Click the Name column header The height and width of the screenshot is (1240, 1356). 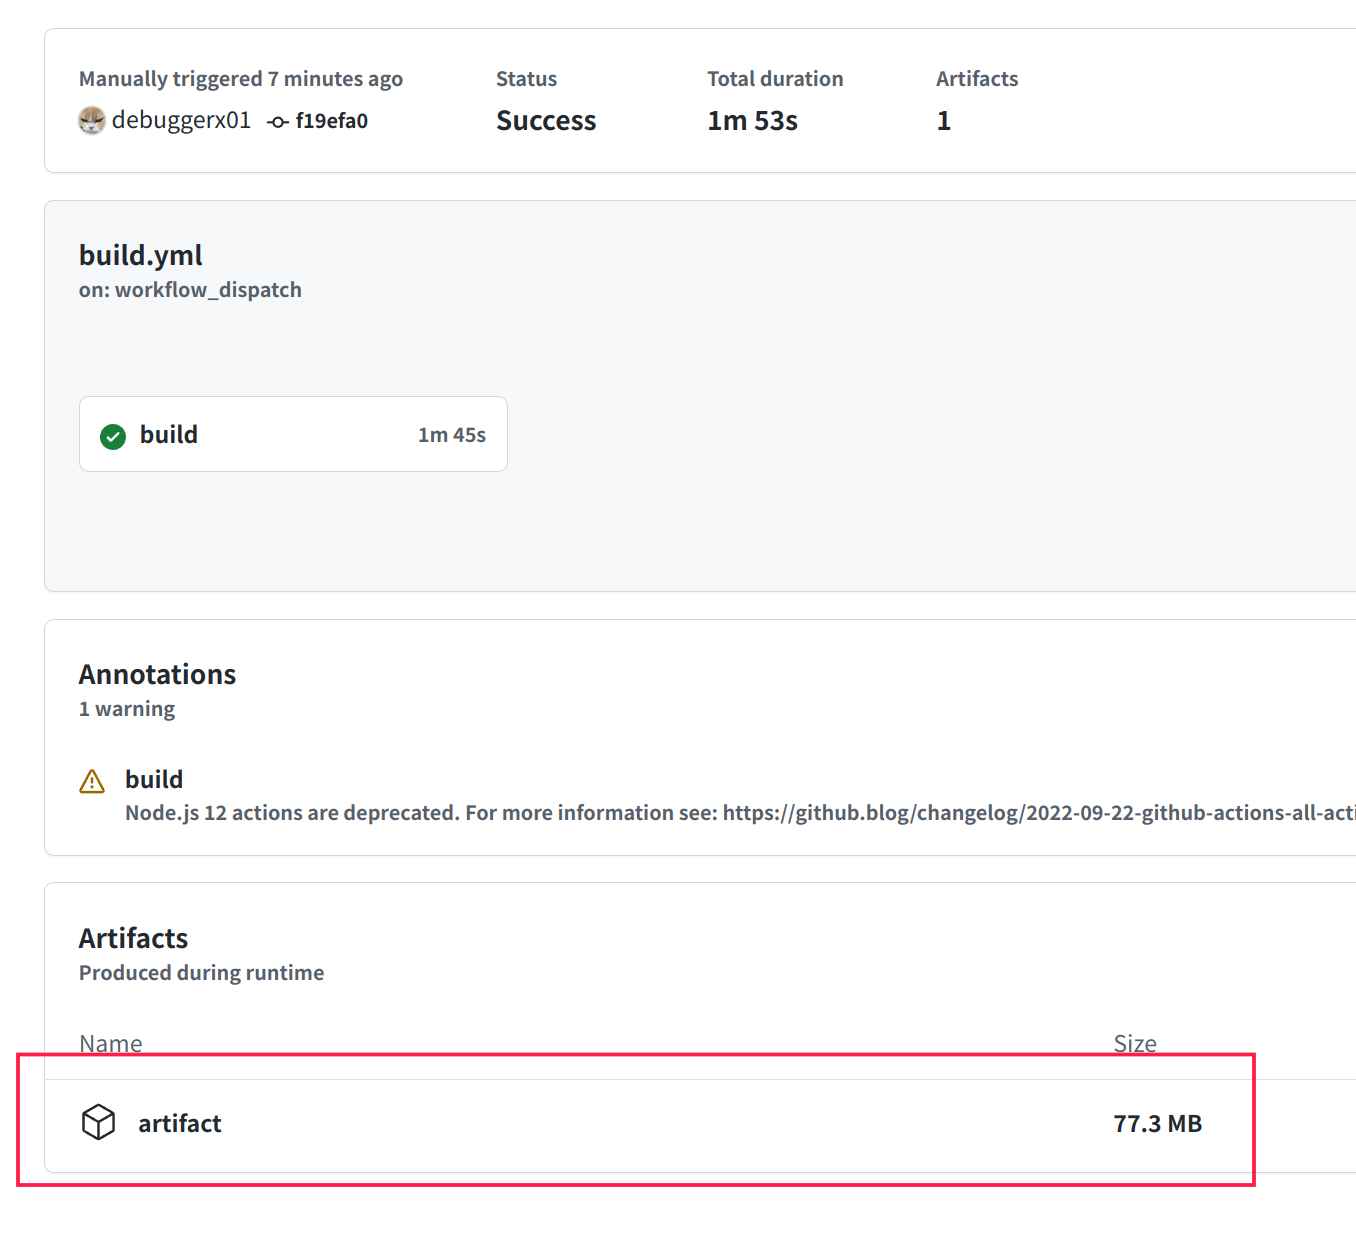pyautogui.click(x=110, y=1043)
